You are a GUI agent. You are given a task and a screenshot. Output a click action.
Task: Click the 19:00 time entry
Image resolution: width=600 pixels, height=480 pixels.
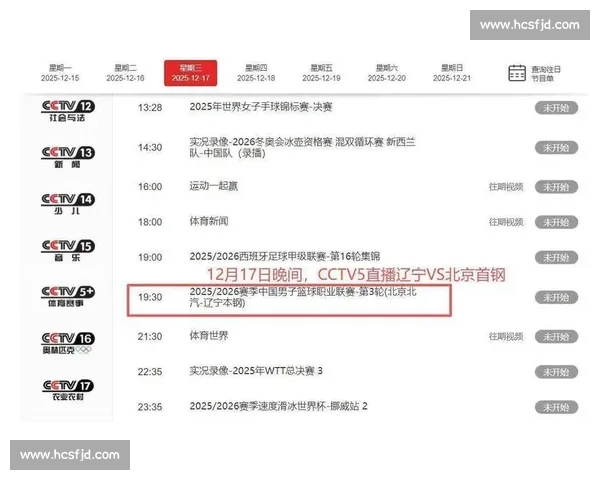coord(150,257)
